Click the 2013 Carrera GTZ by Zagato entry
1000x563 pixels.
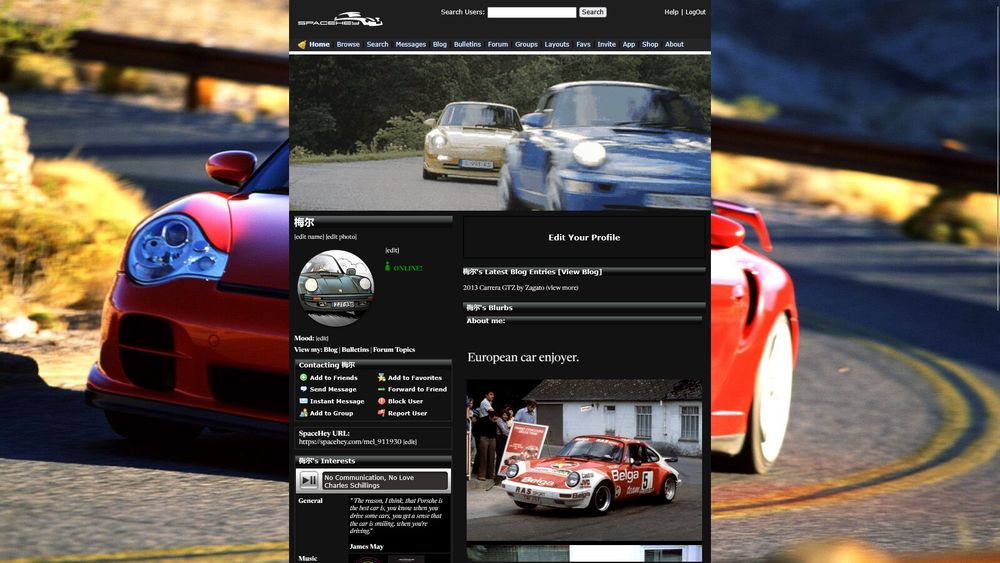tap(503, 288)
